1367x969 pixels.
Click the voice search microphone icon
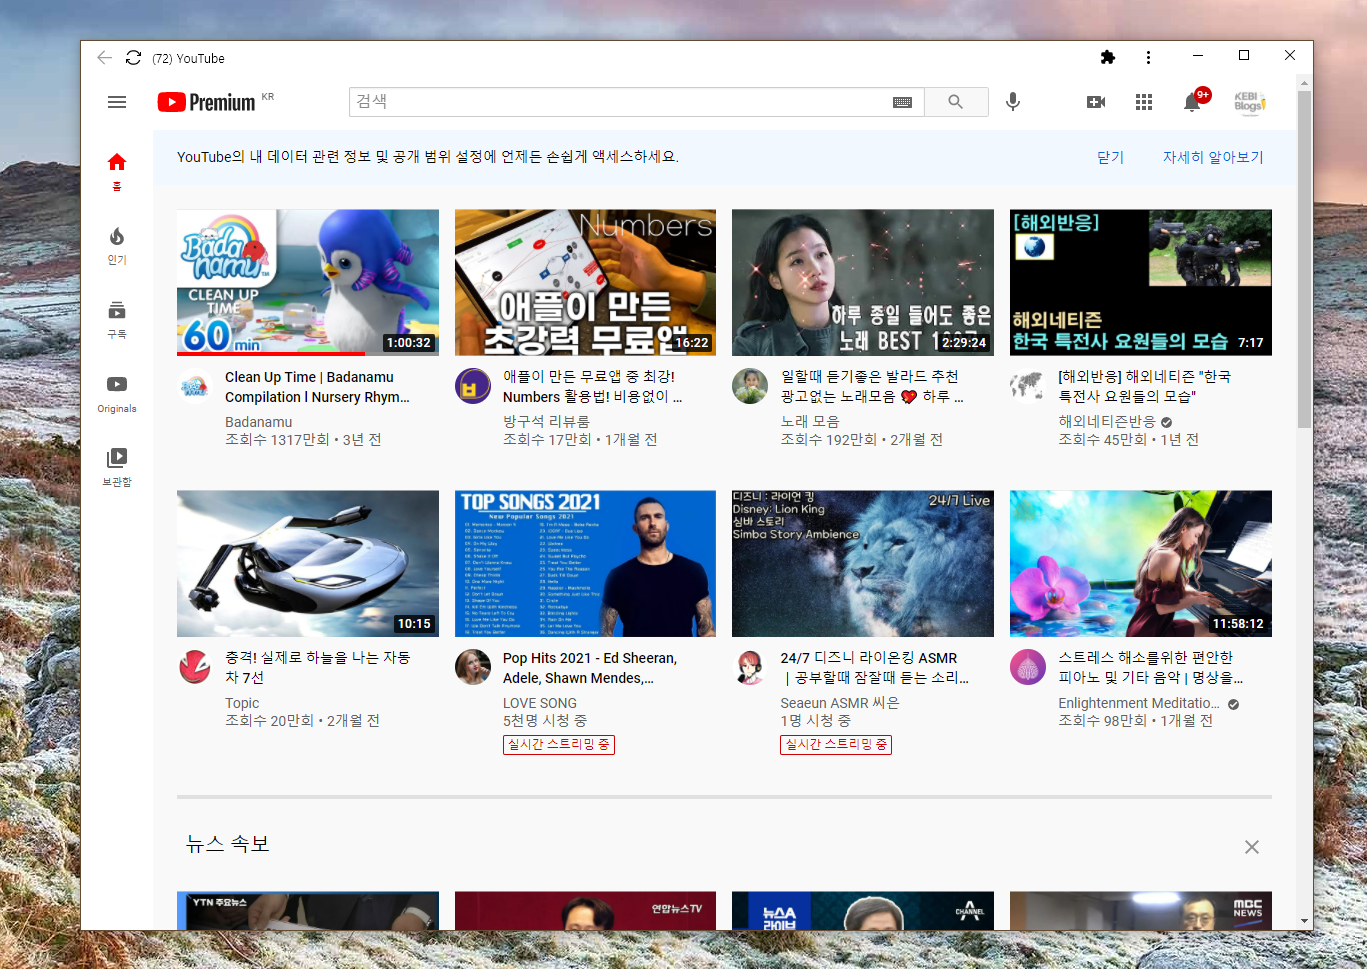pos(1013,101)
